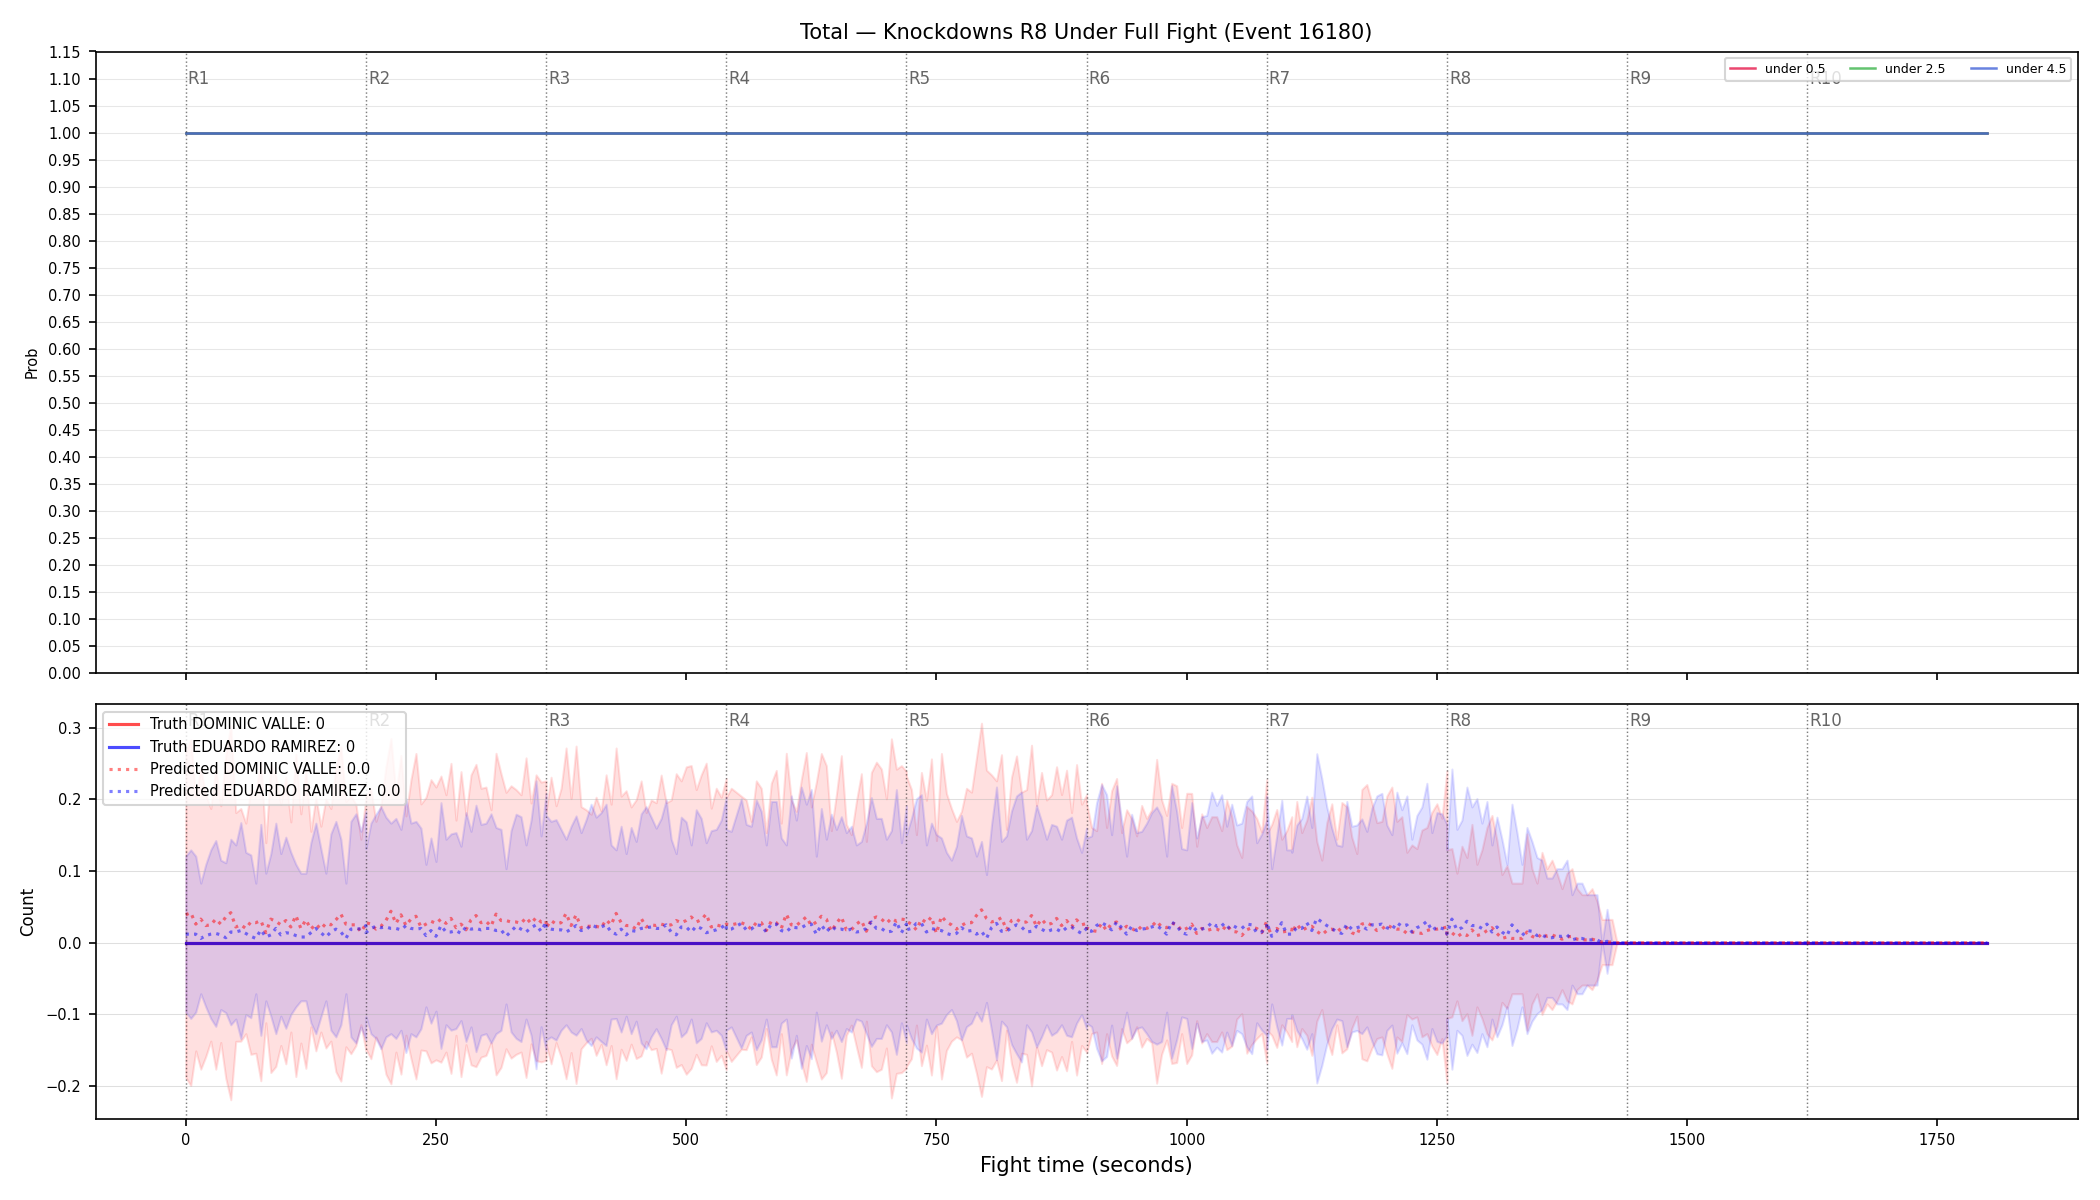Click the 1.00 tick on the Prob axis
This screenshot has width=2100, height=1200.
click(65, 134)
